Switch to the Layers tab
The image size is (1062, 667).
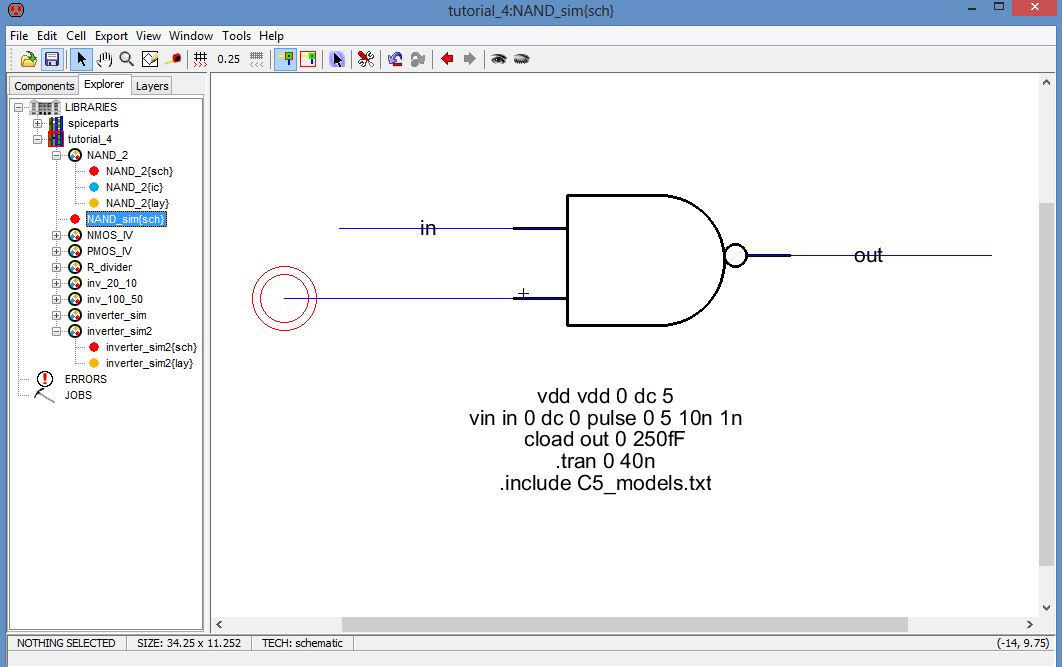tap(152, 86)
